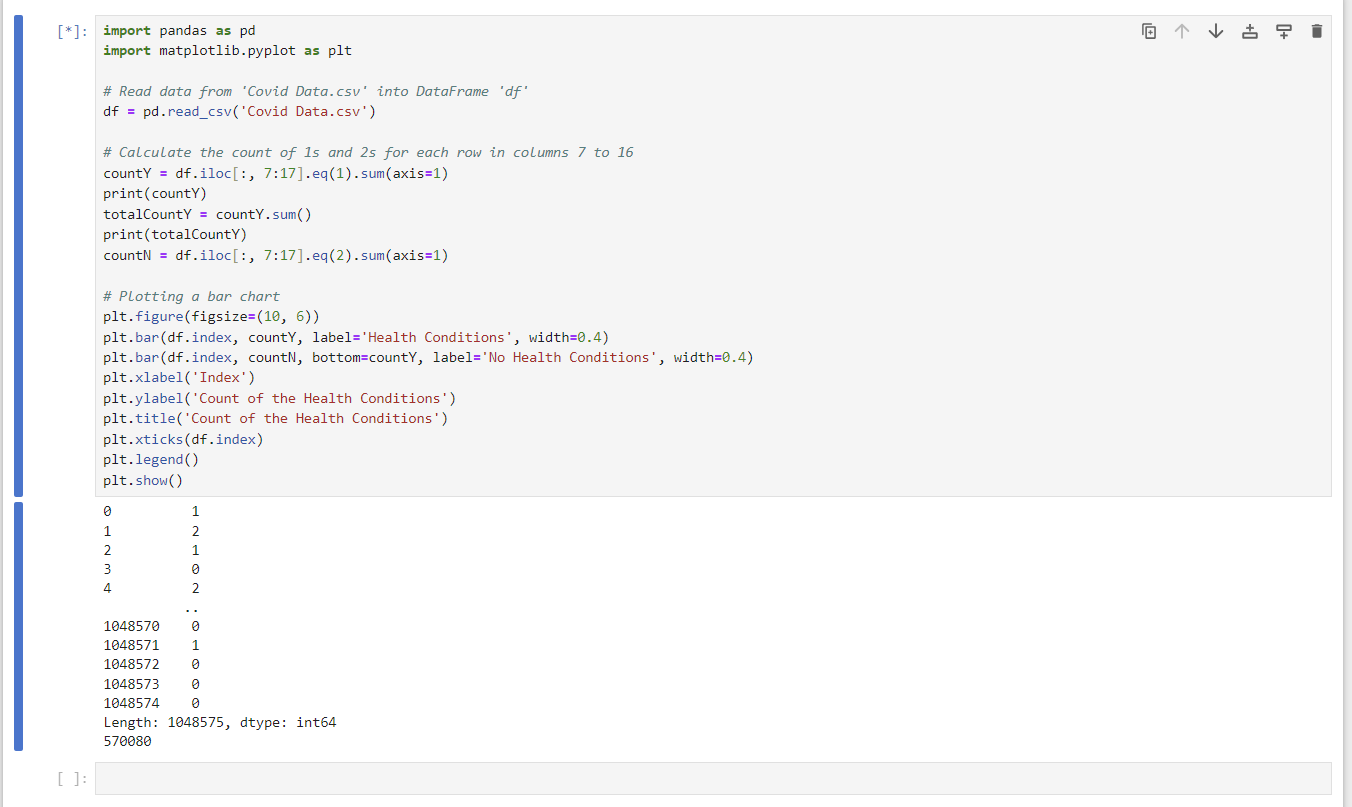
Task: Click the plt.bar line labeled 'No Health Conditions'
Action: click(x=428, y=357)
